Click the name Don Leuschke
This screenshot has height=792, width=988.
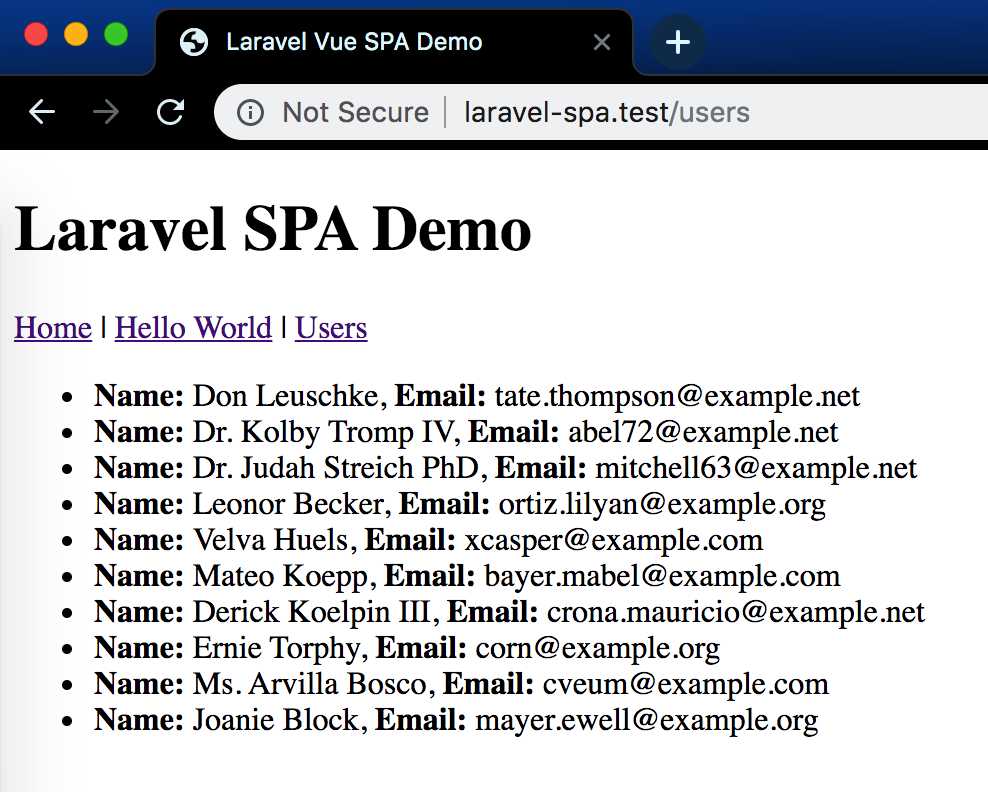[x=285, y=396]
